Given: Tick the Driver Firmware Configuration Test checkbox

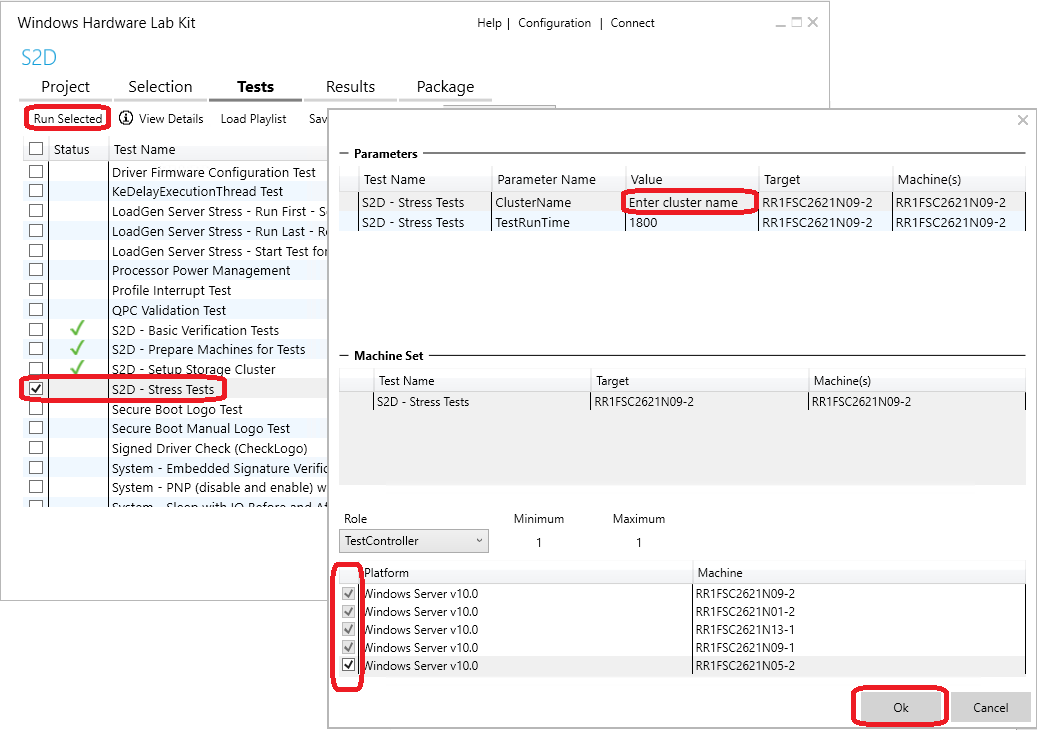Looking at the screenshot, I should coord(36,172).
